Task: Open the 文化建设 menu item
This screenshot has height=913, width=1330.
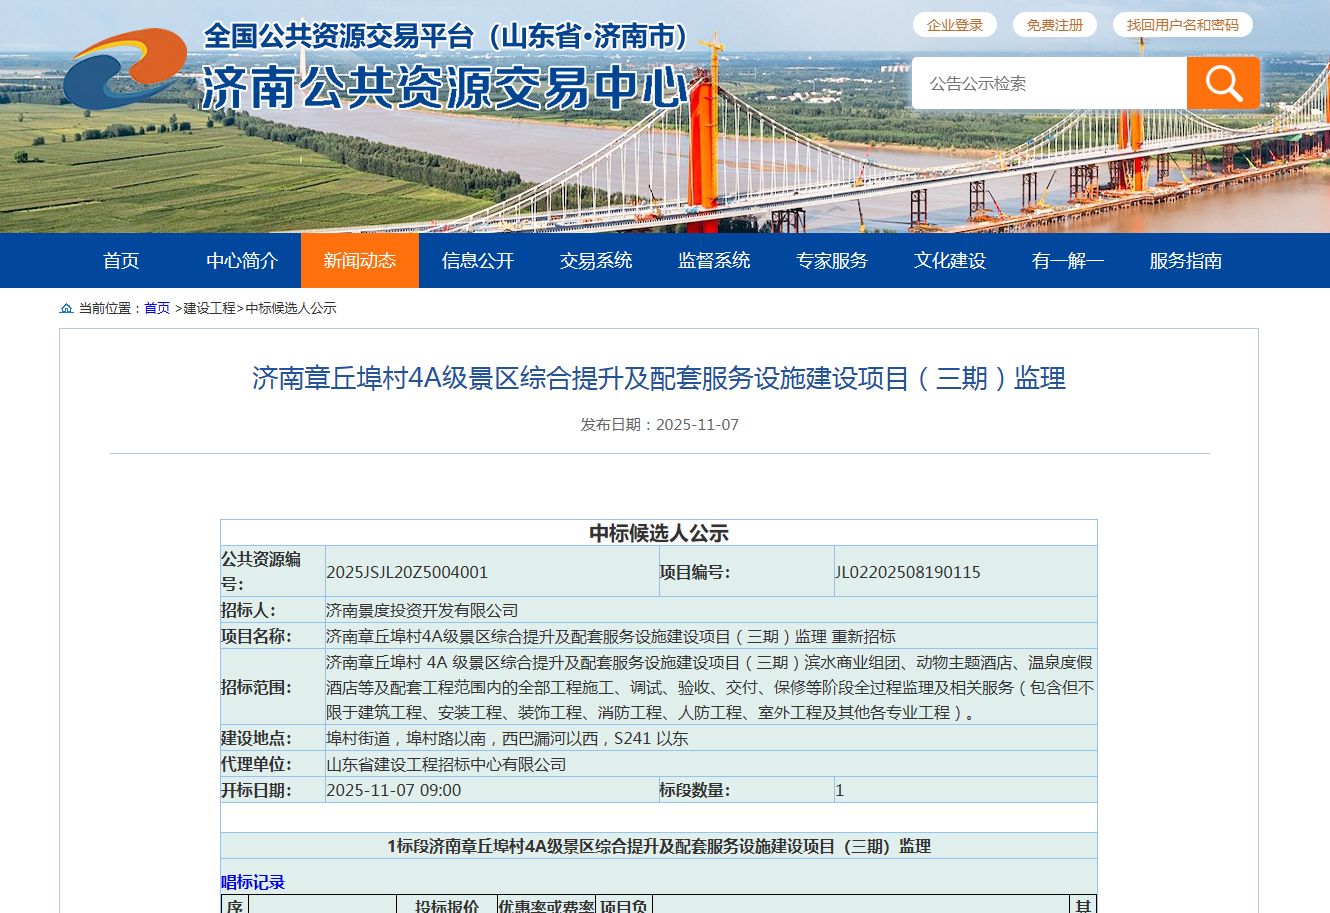Action: [950, 261]
